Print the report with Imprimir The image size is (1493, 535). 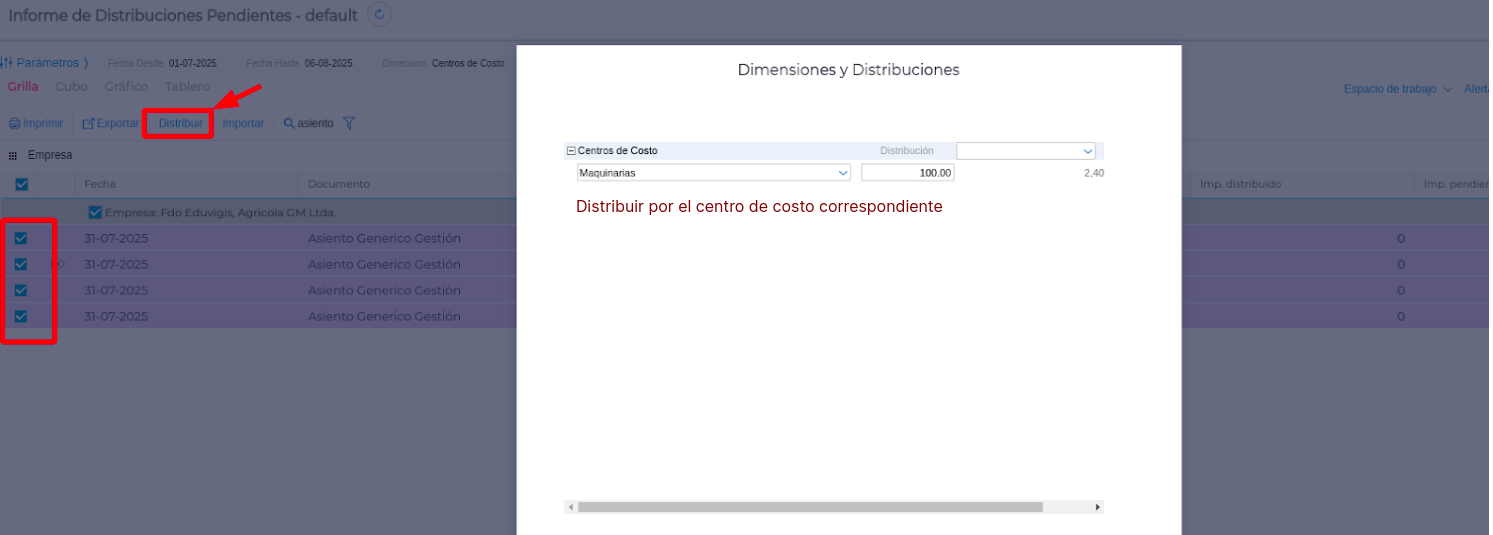click(36, 124)
